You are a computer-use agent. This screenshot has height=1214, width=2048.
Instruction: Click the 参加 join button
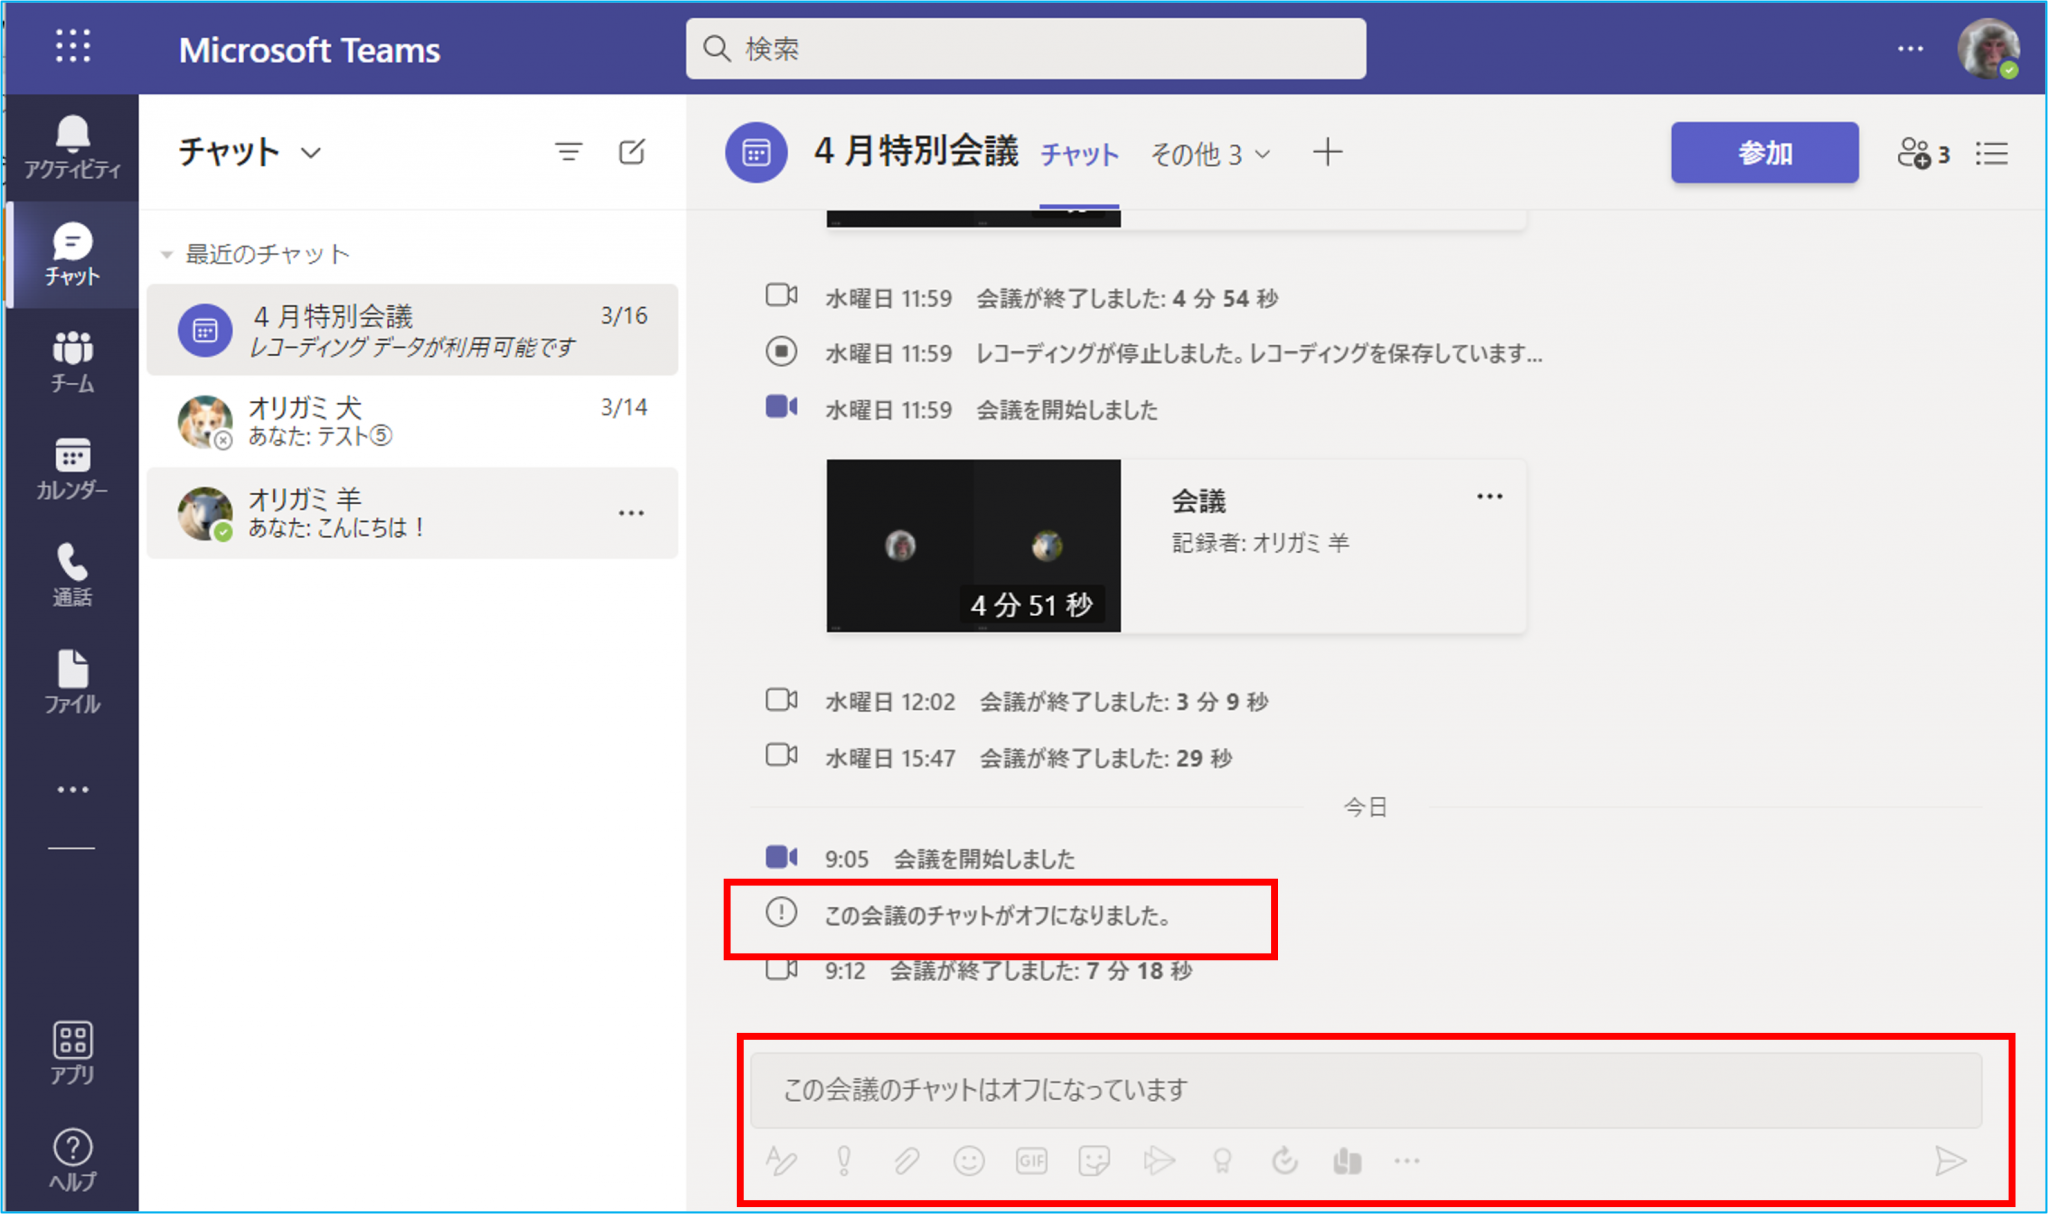[x=1764, y=152]
